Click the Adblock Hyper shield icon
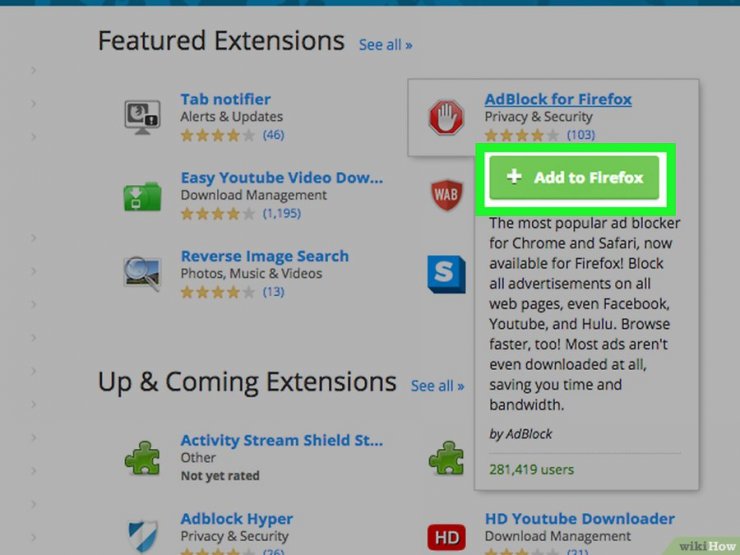The width and height of the screenshot is (740, 555). coord(143,536)
